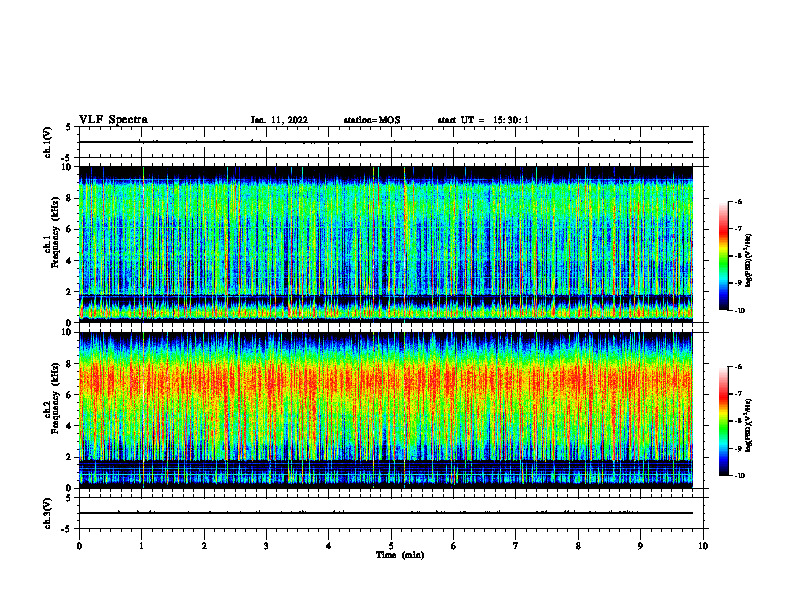Click the "-5" tick on the ch.1(V) axis

[67, 158]
